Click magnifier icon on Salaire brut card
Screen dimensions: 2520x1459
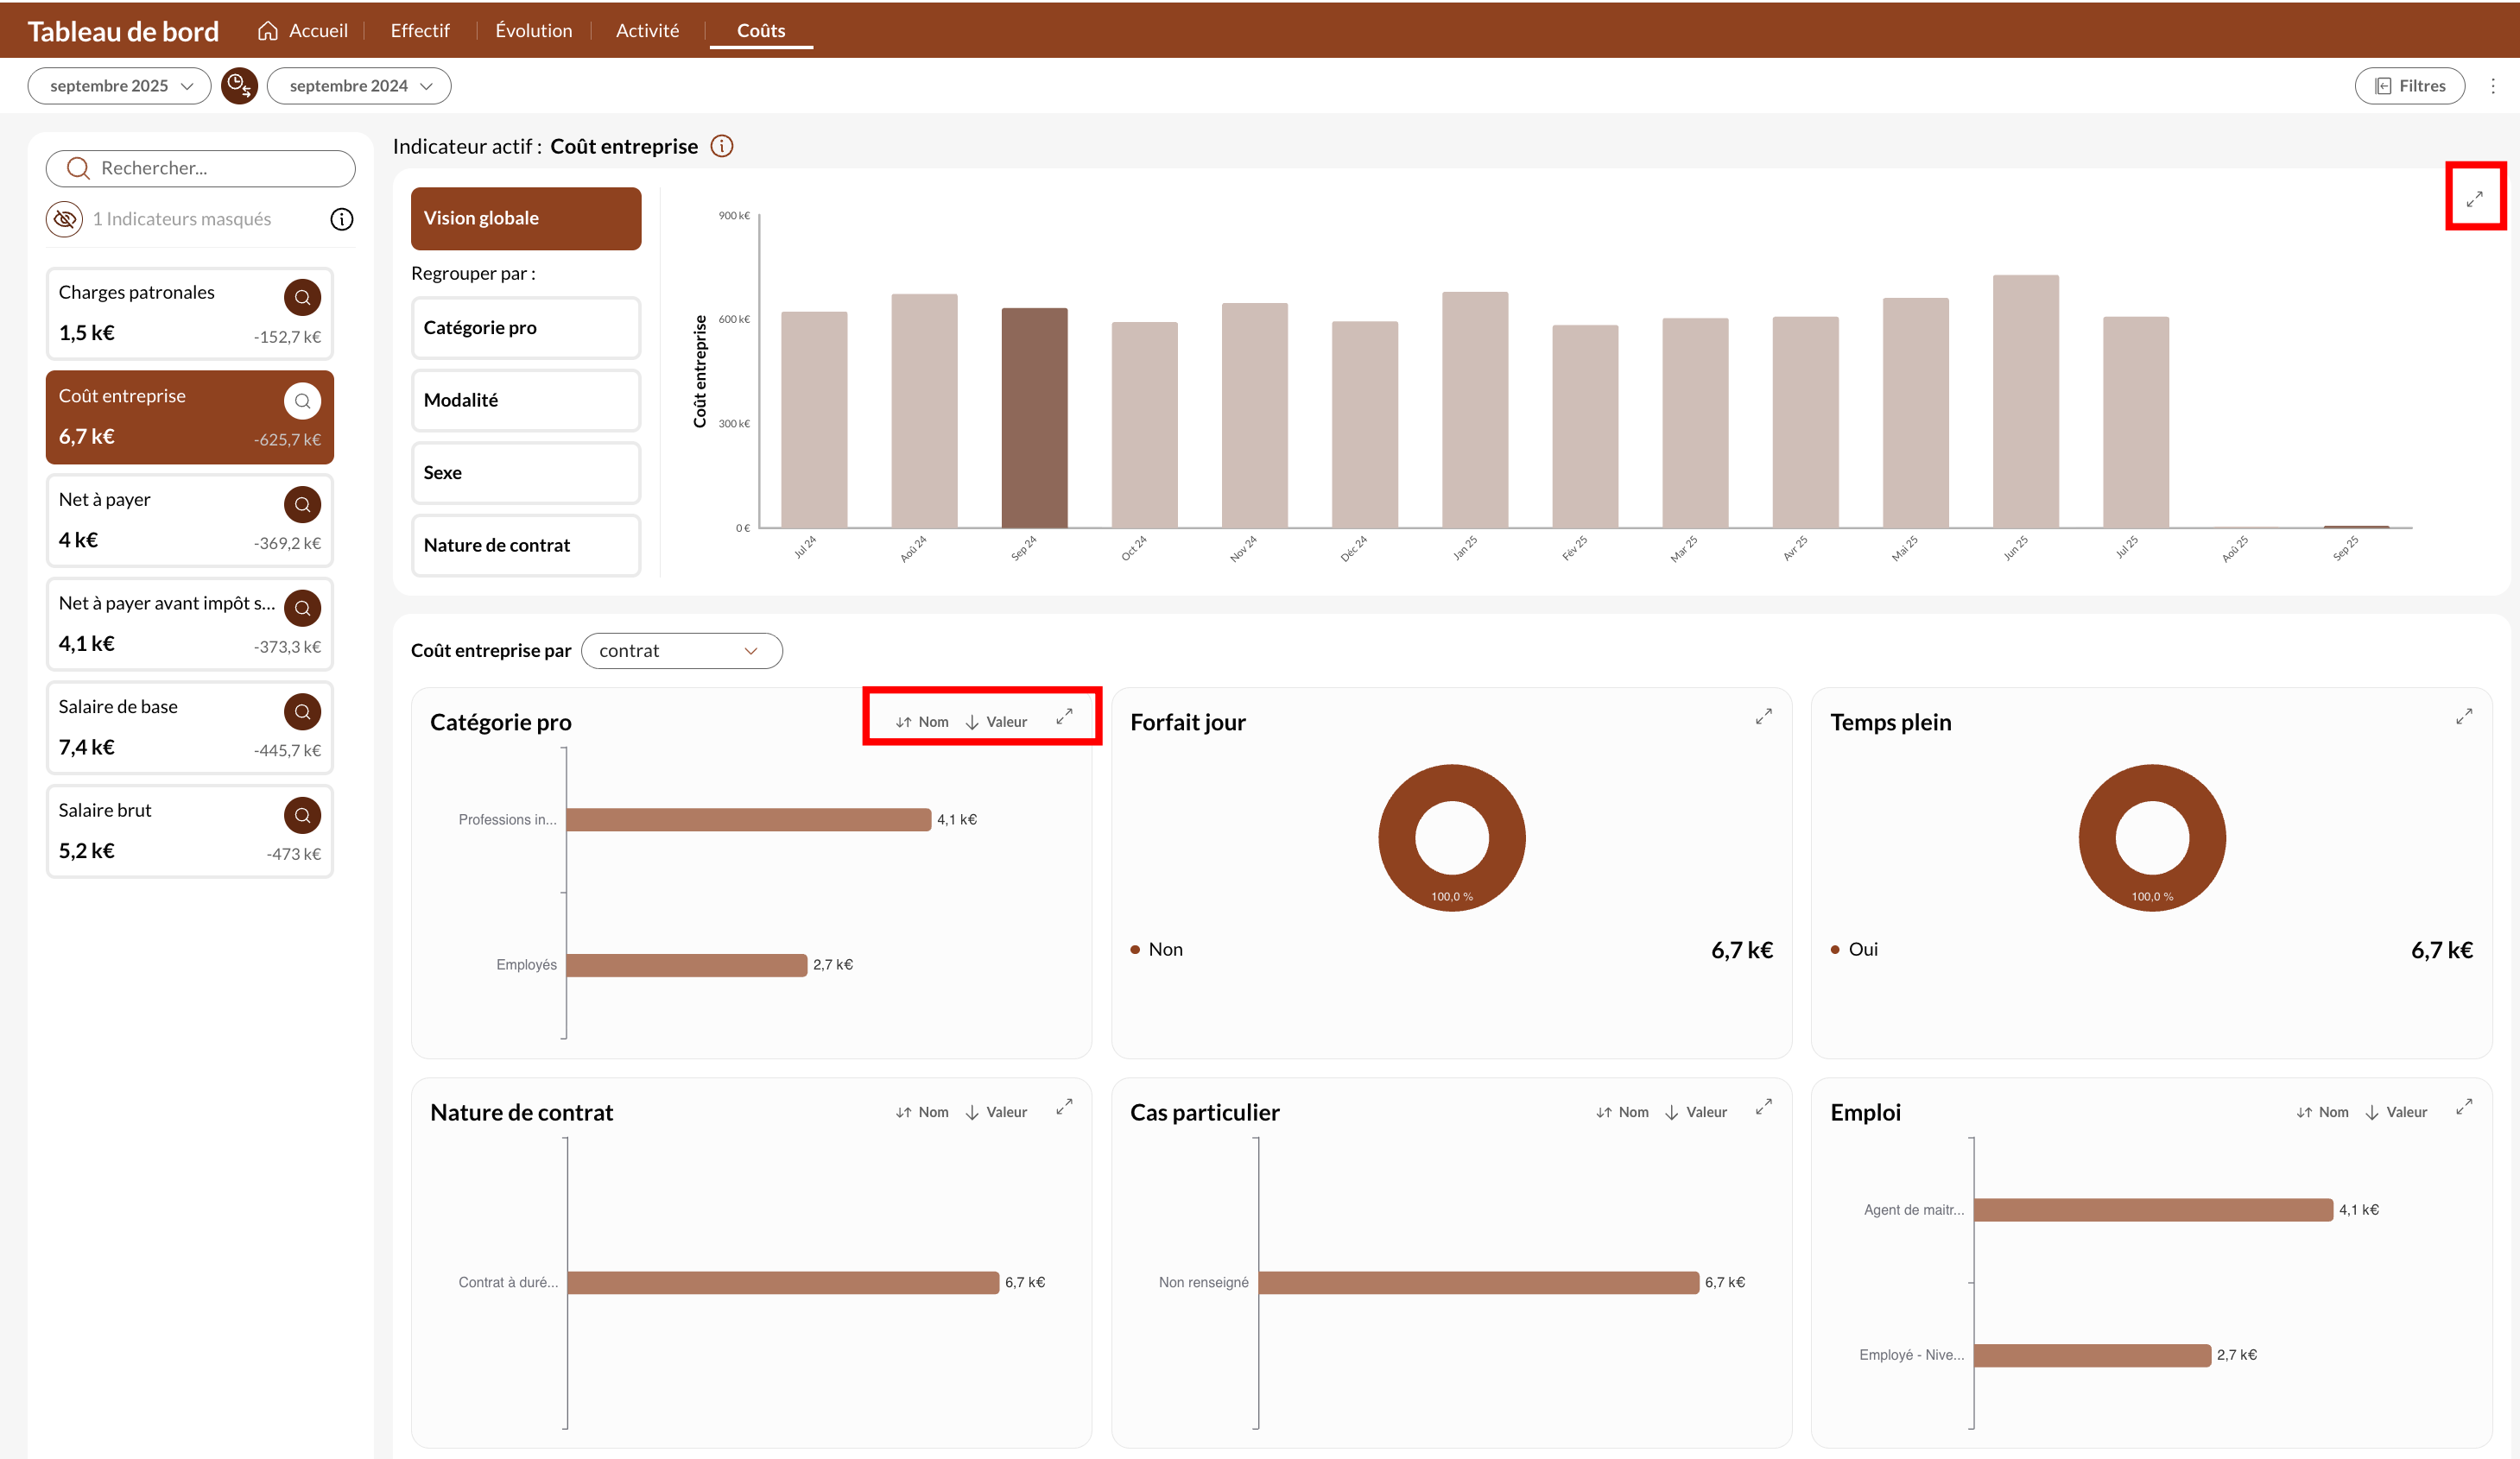[302, 815]
